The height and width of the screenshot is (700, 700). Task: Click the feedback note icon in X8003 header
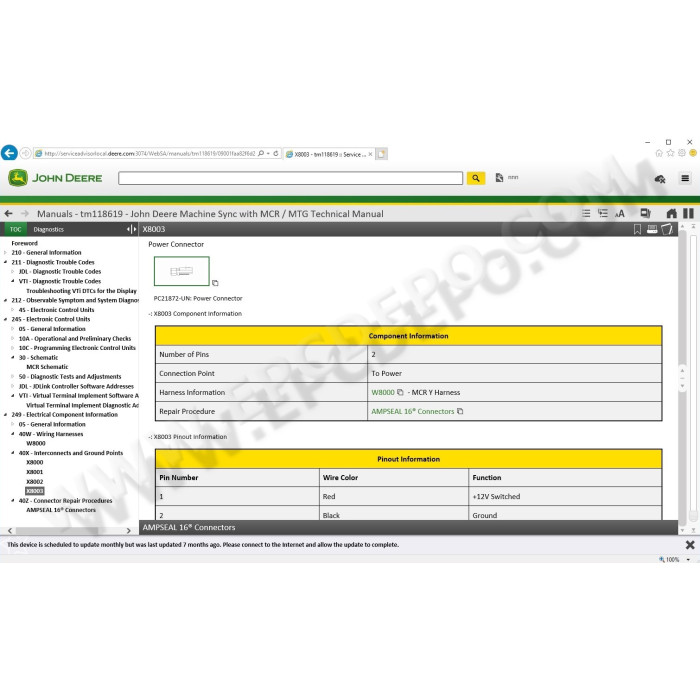tap(667, 229)
